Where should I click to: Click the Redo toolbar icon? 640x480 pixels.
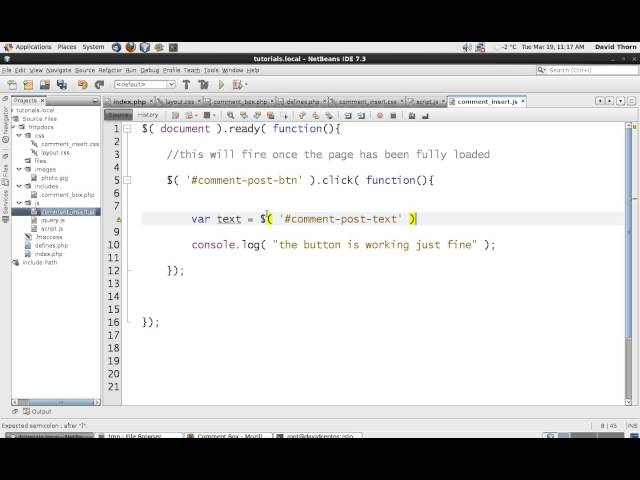[99, 85]
